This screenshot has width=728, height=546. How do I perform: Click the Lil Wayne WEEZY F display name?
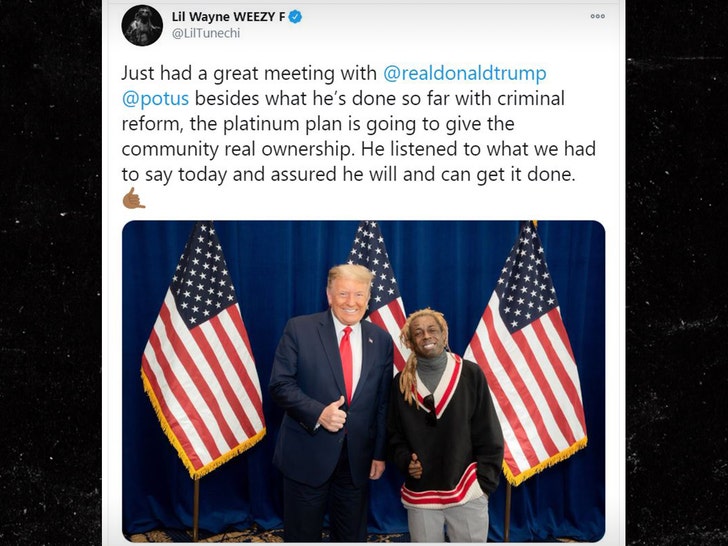(228, 17)
